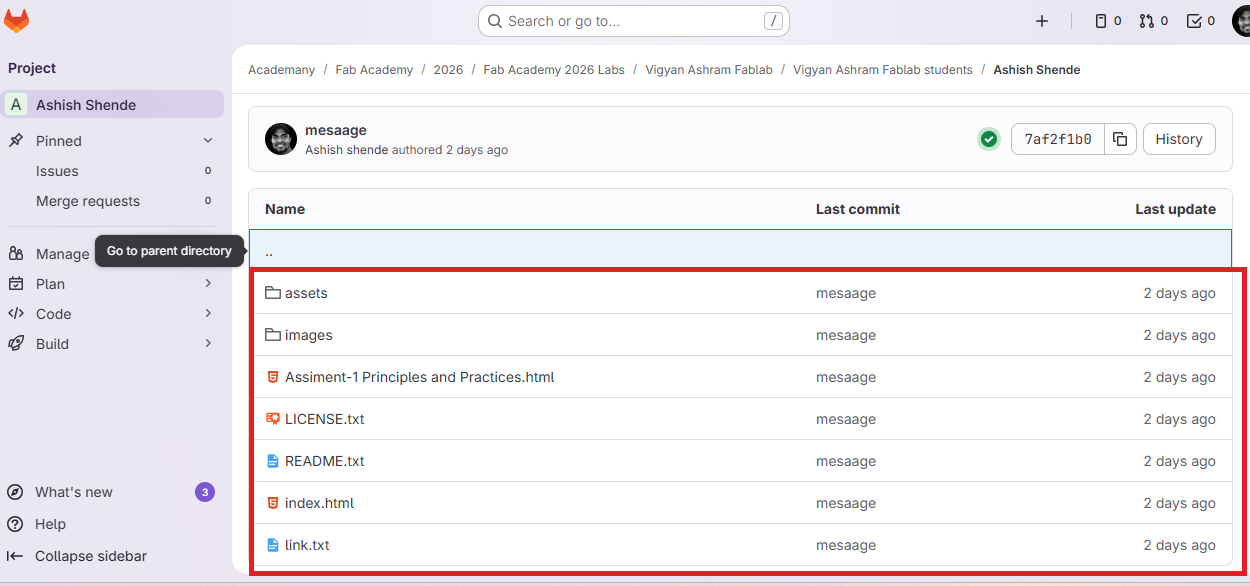Copy the commit SHA to clipboard
The height and width of the screenshot is (586, 1250).
coord(1120,139)
